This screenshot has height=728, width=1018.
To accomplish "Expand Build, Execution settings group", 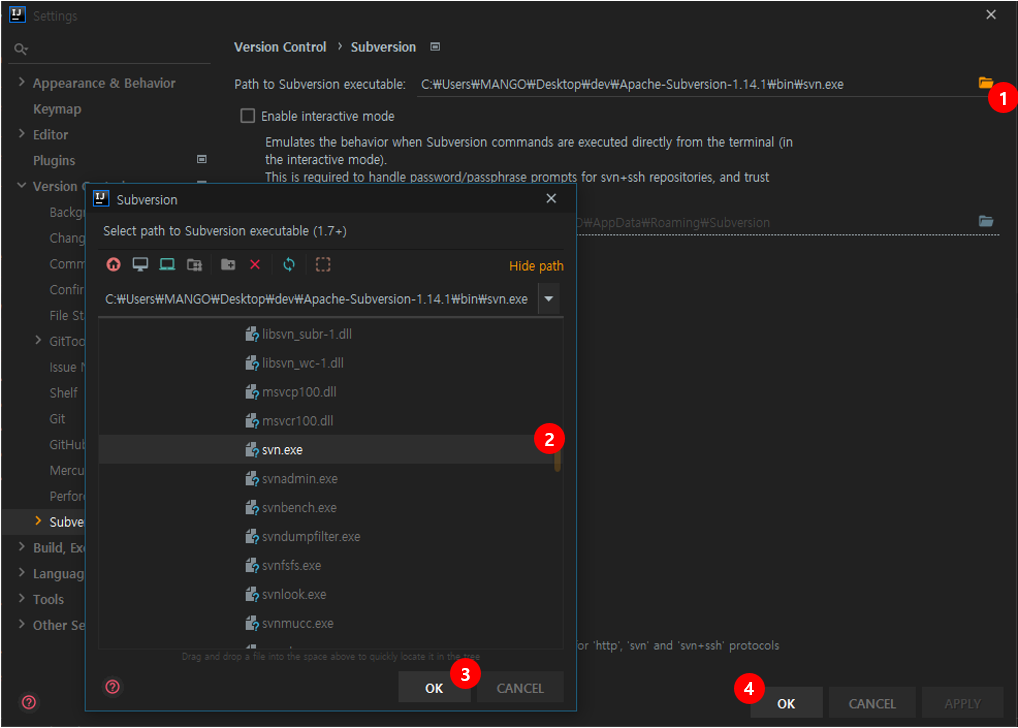I will 21,547.
